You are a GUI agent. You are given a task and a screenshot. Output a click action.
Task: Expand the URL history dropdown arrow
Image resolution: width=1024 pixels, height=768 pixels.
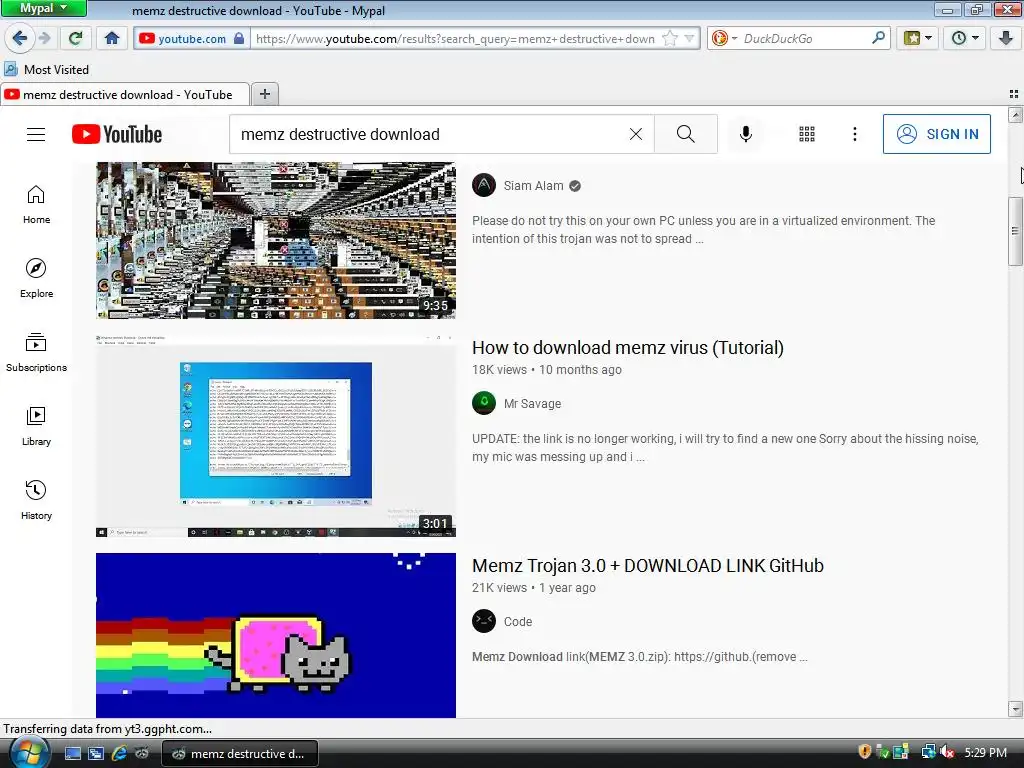click(689, 39)
